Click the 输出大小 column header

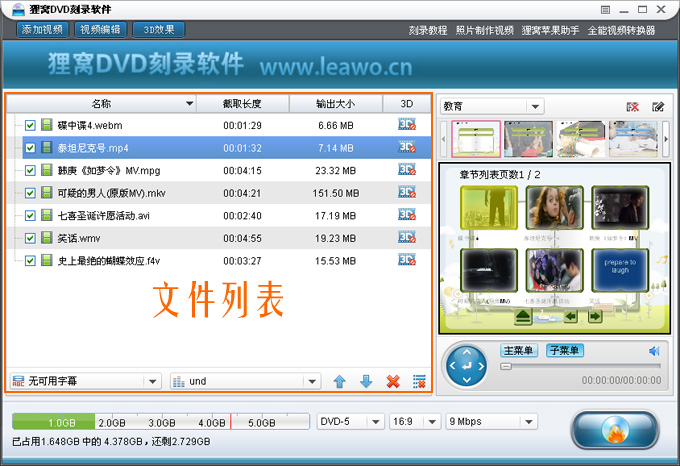(336, 104)
